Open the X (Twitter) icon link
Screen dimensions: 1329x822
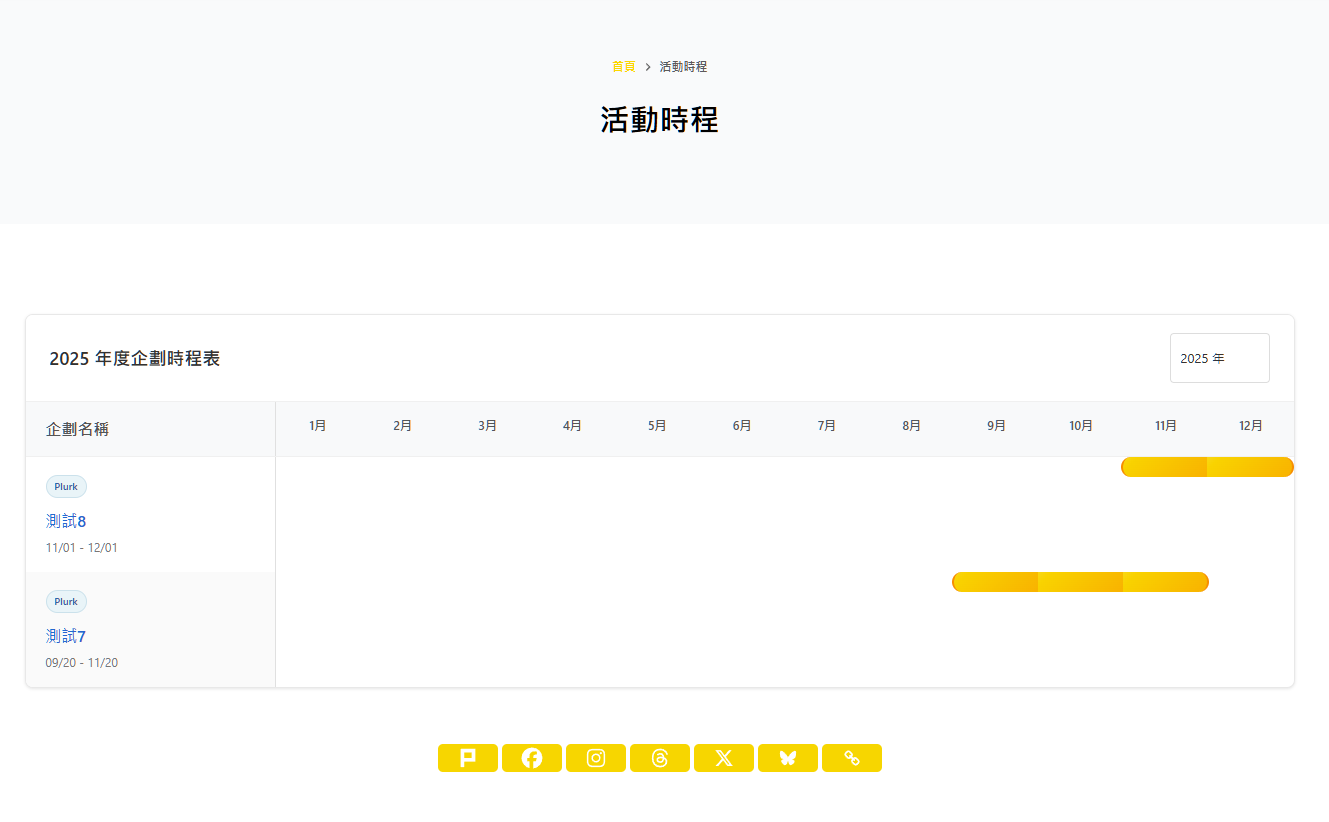723,758
